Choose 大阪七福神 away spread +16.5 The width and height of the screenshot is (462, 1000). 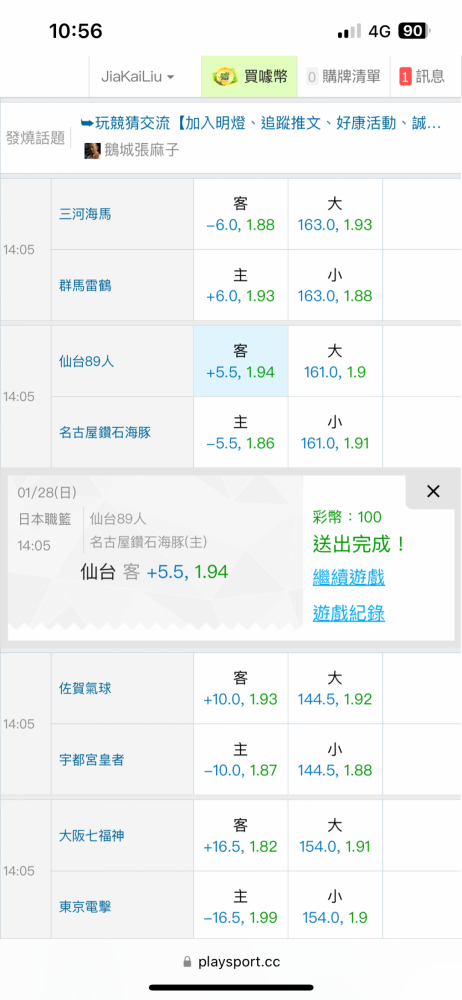[241, 835]
